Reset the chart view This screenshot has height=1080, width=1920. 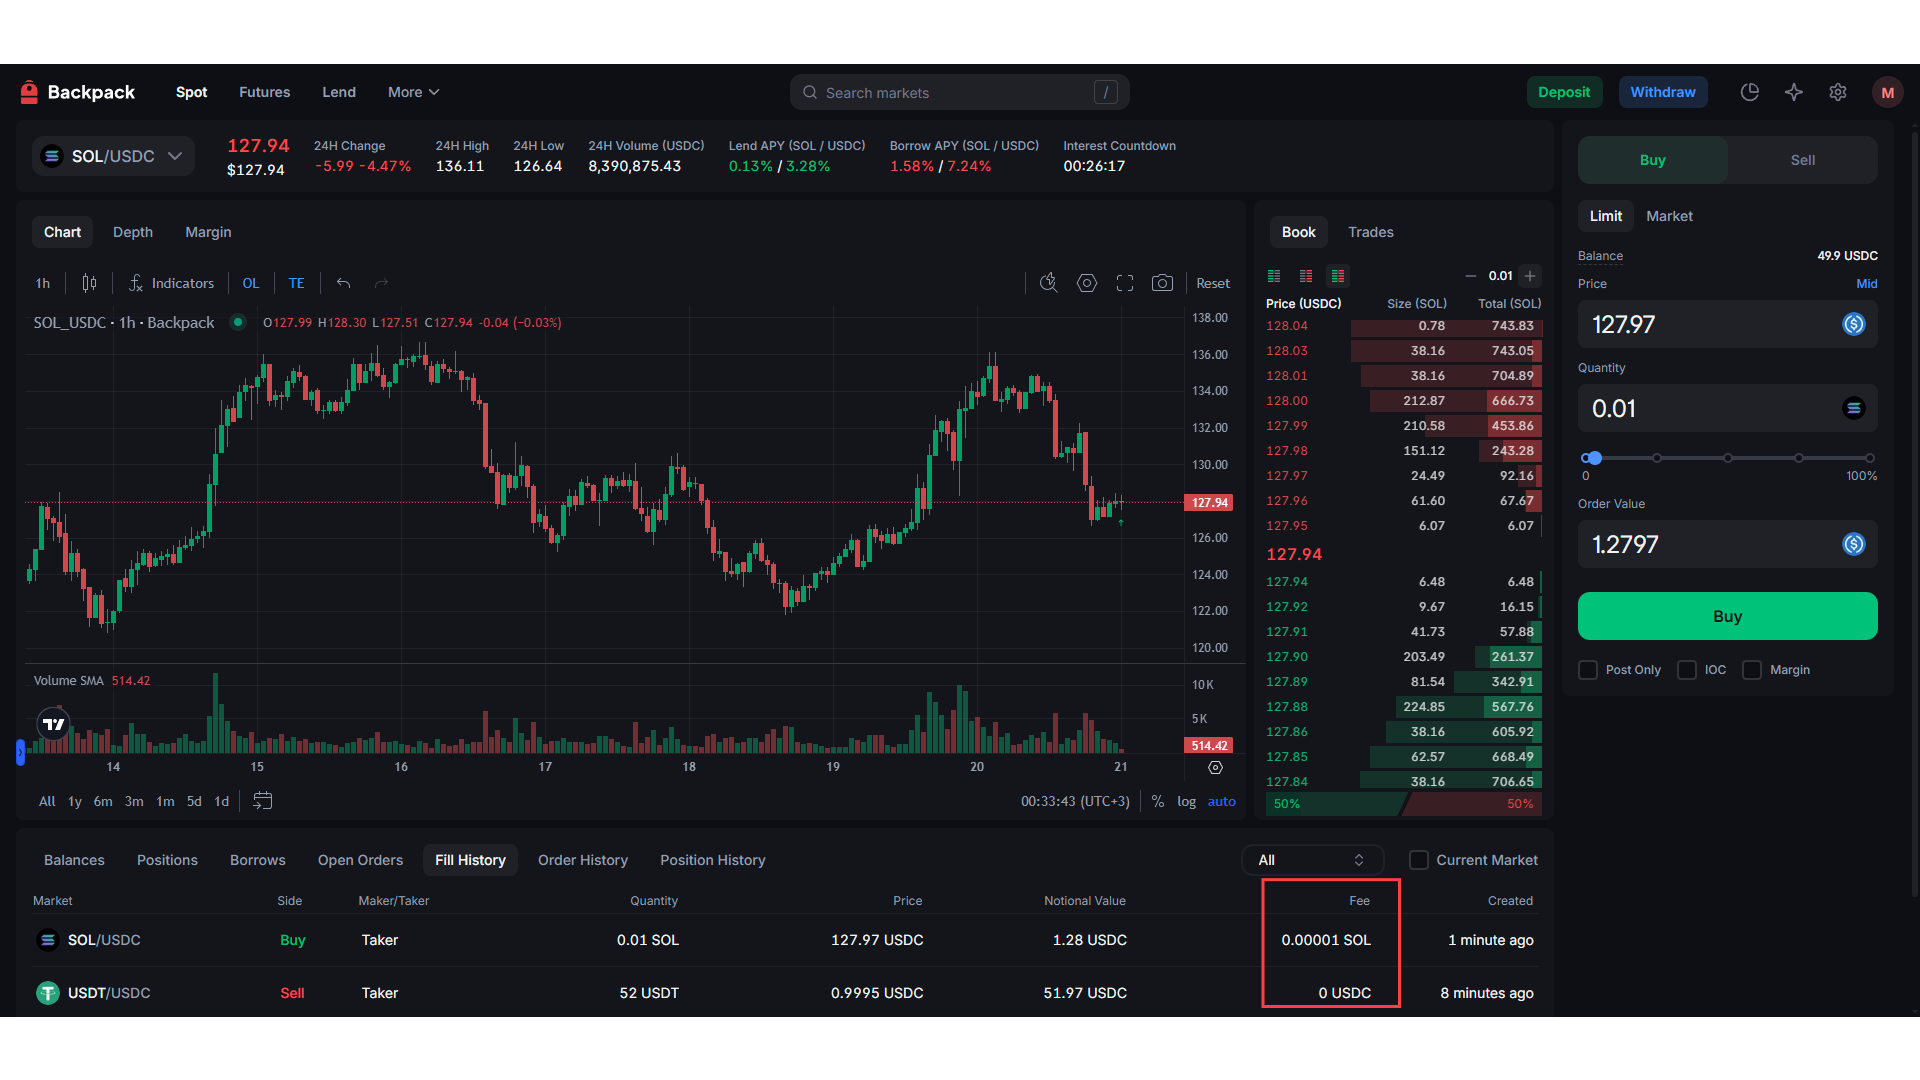(x=1213, y=283)
